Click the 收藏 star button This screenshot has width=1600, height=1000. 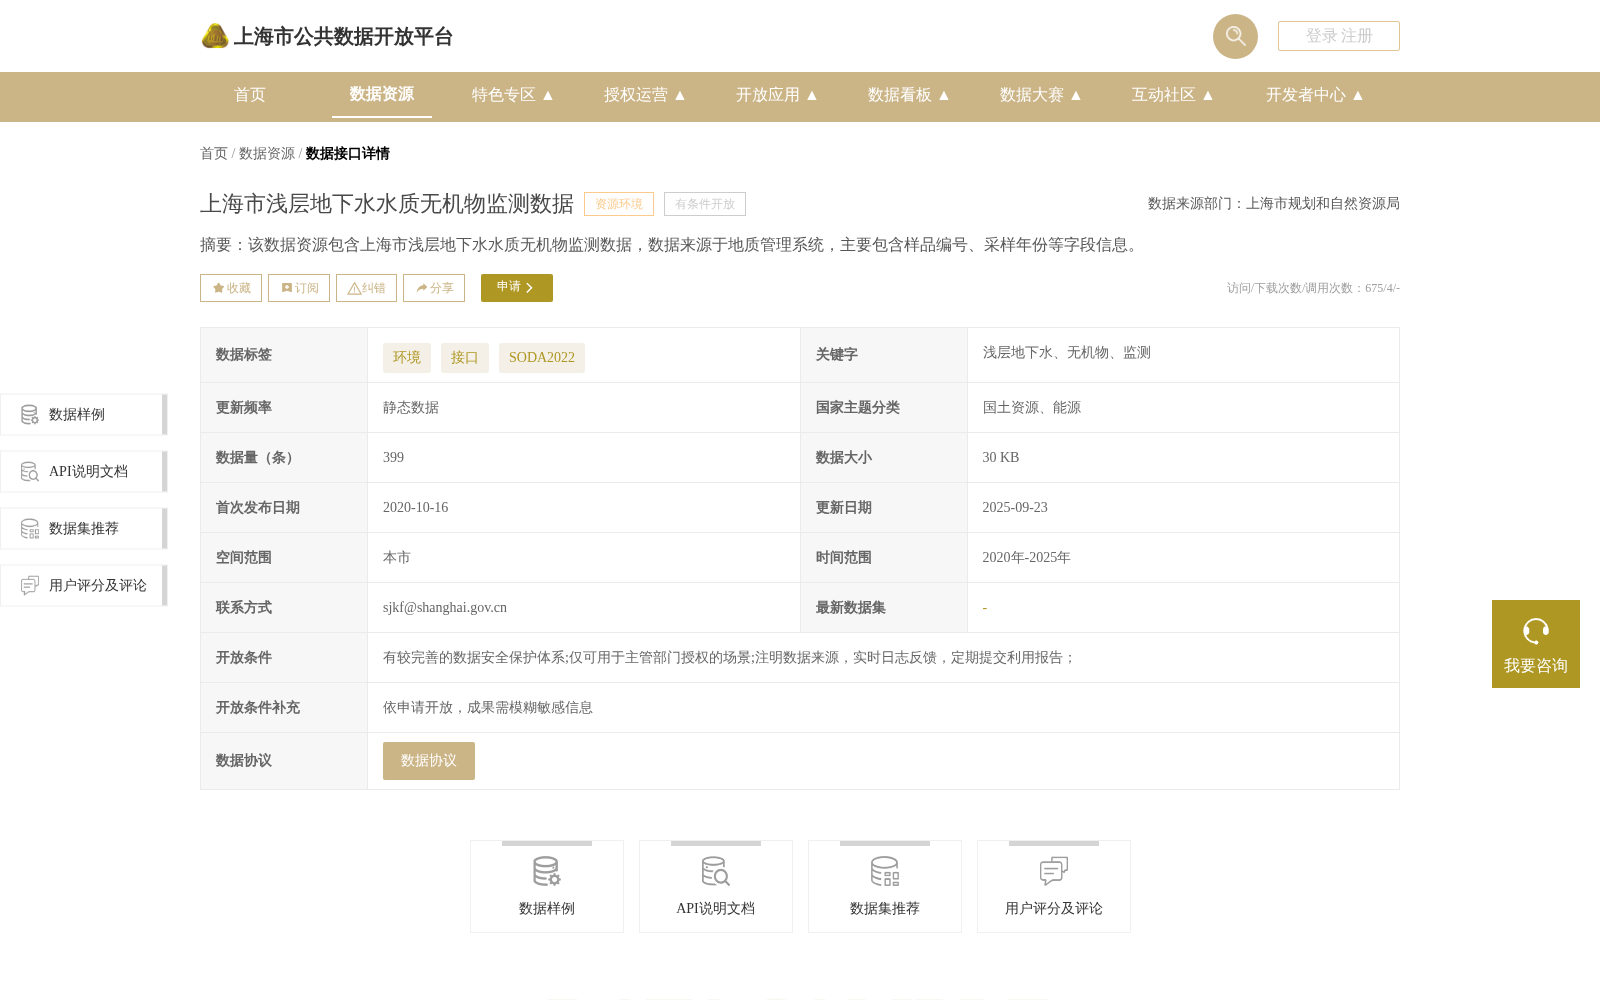coord(231,288)
